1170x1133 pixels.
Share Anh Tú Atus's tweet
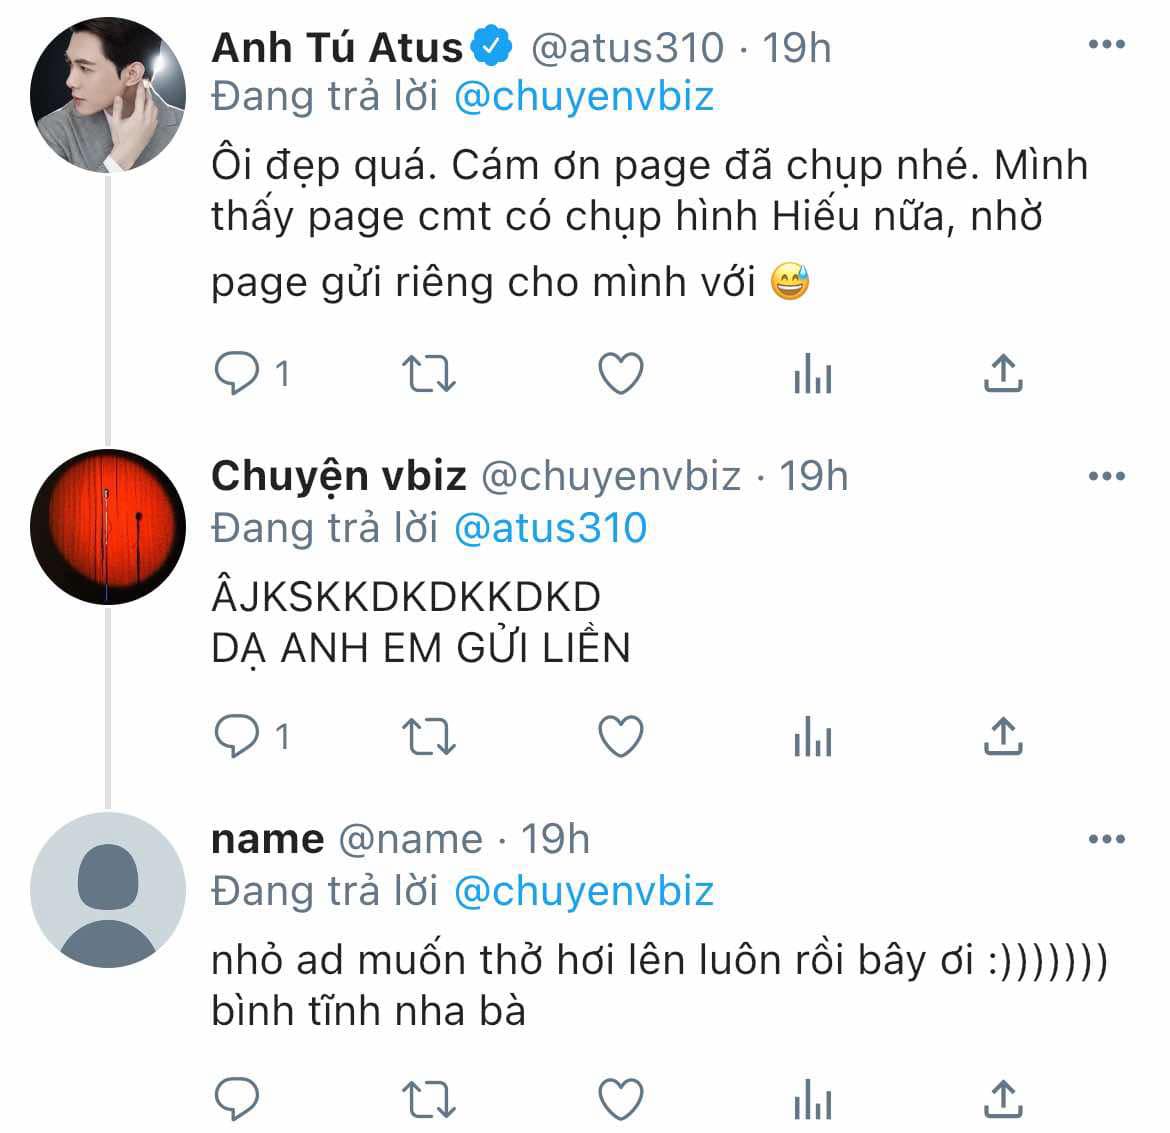click(1003, 373)
